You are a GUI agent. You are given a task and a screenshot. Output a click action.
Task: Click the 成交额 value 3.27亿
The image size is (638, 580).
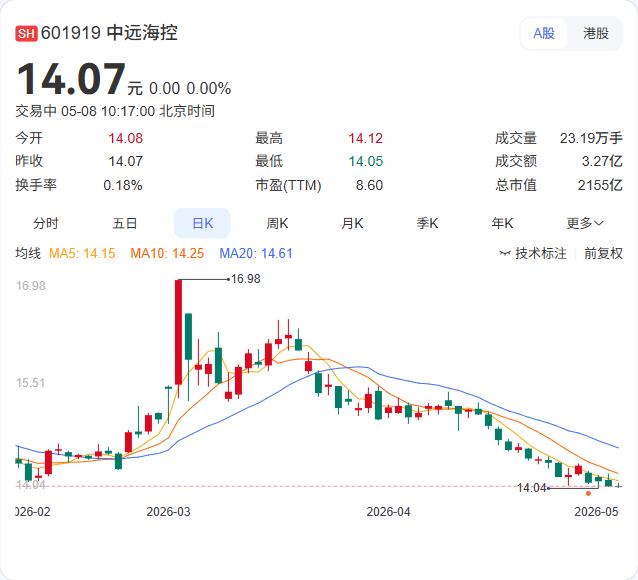tap(602, 161)
